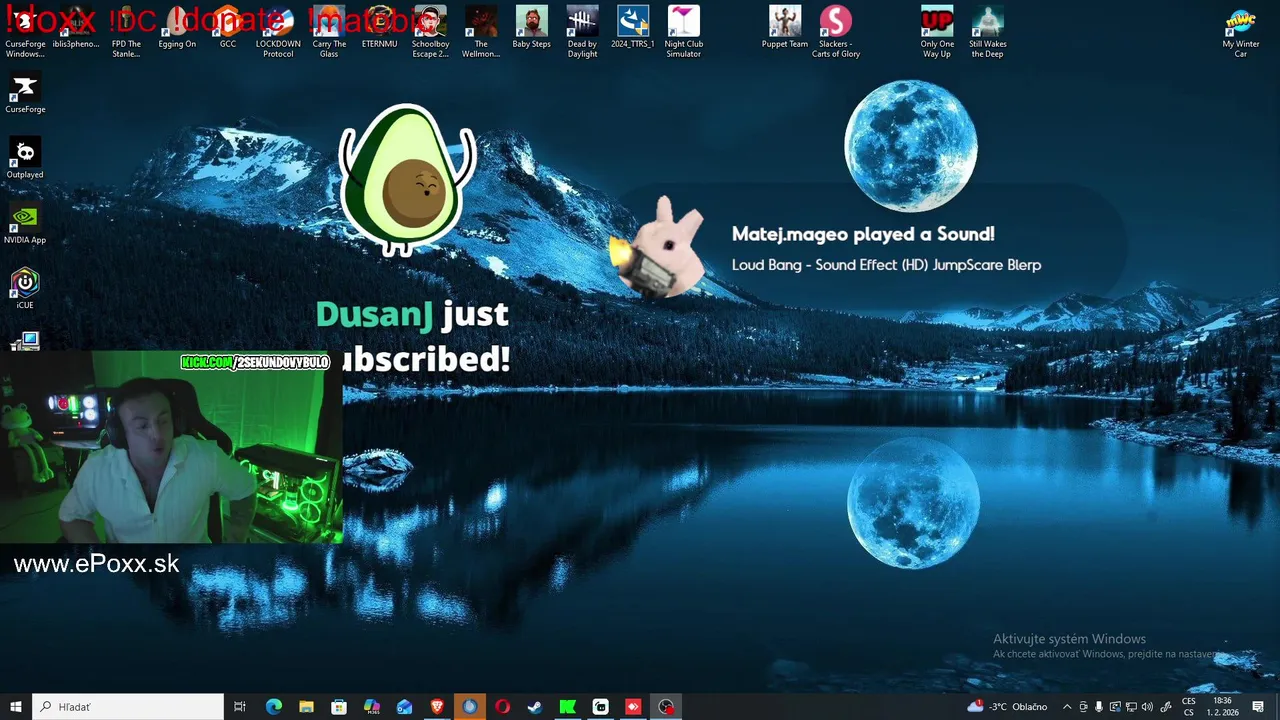Launch LOCKDOWN Protocol shortcut

(x=278, y=32)
